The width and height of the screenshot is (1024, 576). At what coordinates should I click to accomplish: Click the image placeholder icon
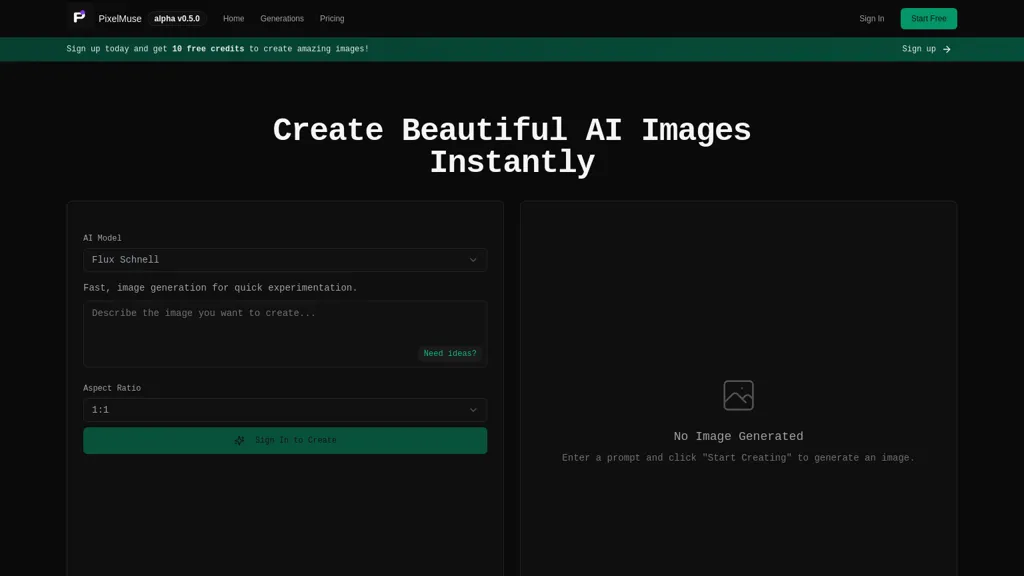coord(738,395)
